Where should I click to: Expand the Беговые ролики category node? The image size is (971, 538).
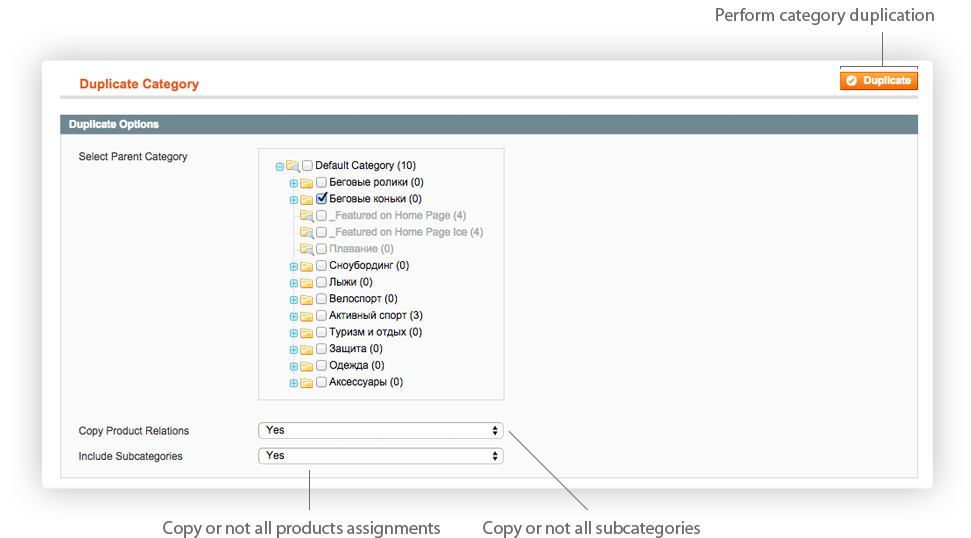click(x=294, y=183)
